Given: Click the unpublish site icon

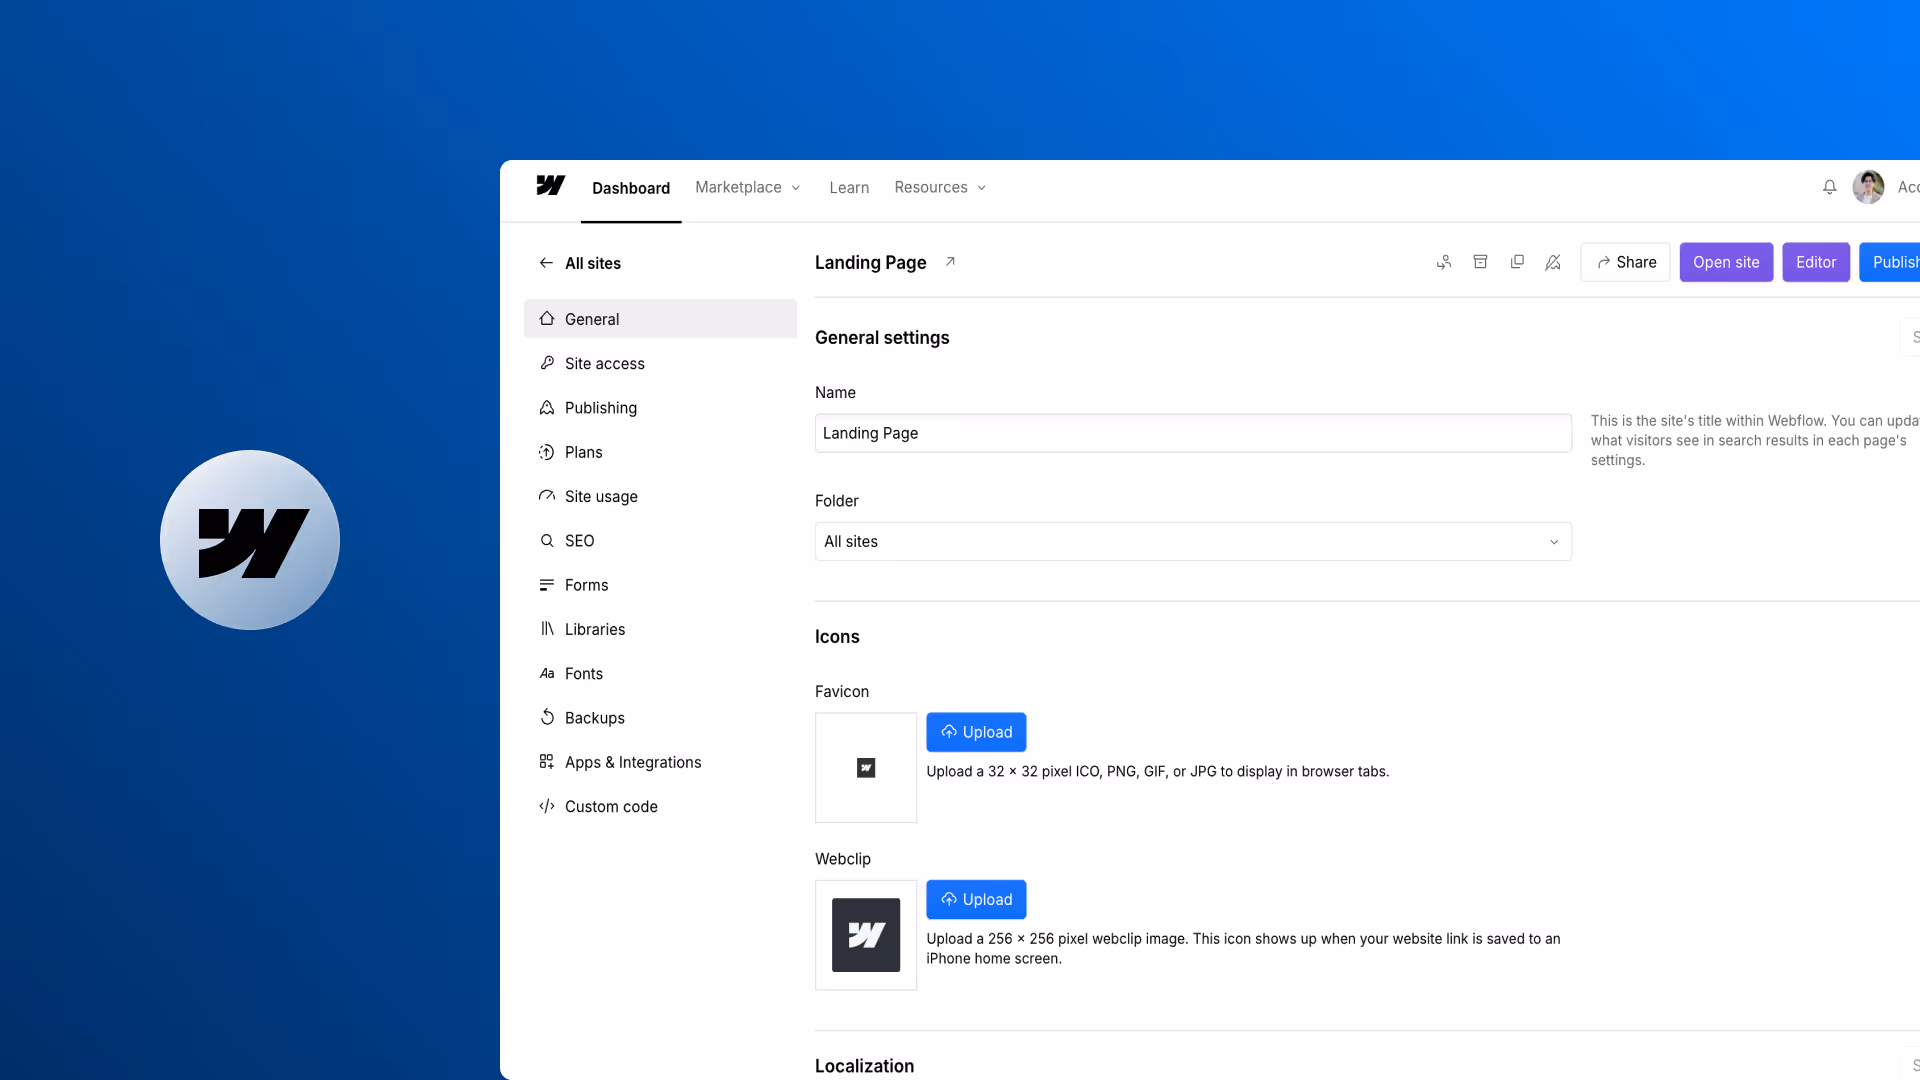Looking at the screenshot, I should pos(1553,262).
